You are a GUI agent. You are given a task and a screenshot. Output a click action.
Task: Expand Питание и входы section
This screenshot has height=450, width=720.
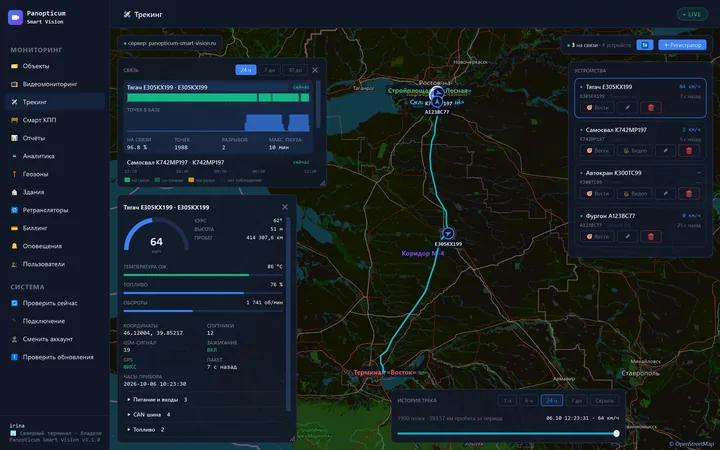(203, 399)
